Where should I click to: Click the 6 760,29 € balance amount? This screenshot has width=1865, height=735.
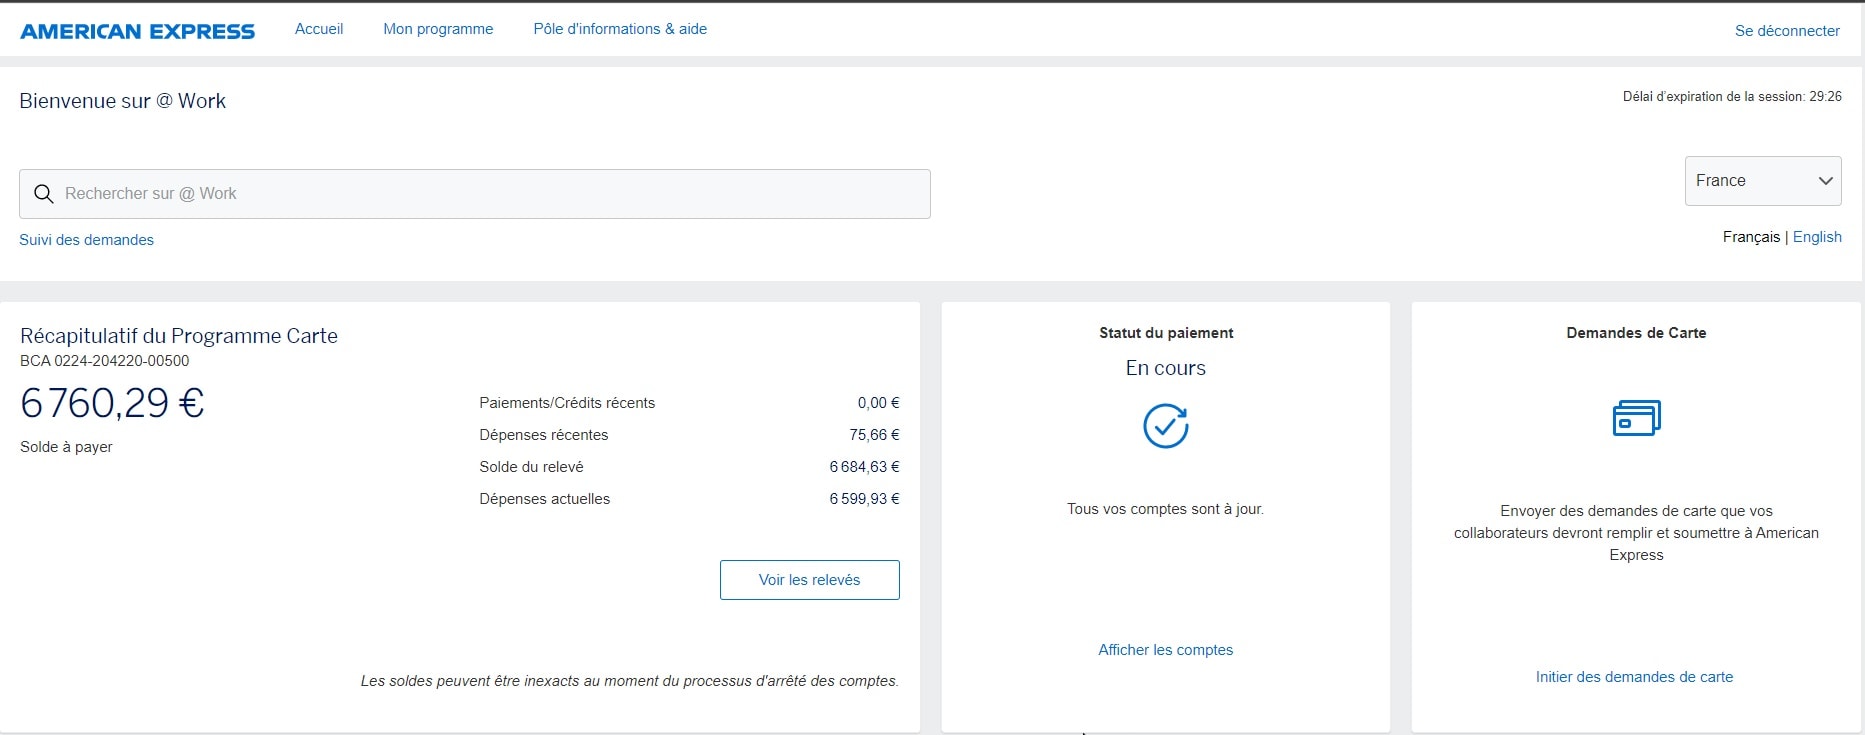coord(112,403)
